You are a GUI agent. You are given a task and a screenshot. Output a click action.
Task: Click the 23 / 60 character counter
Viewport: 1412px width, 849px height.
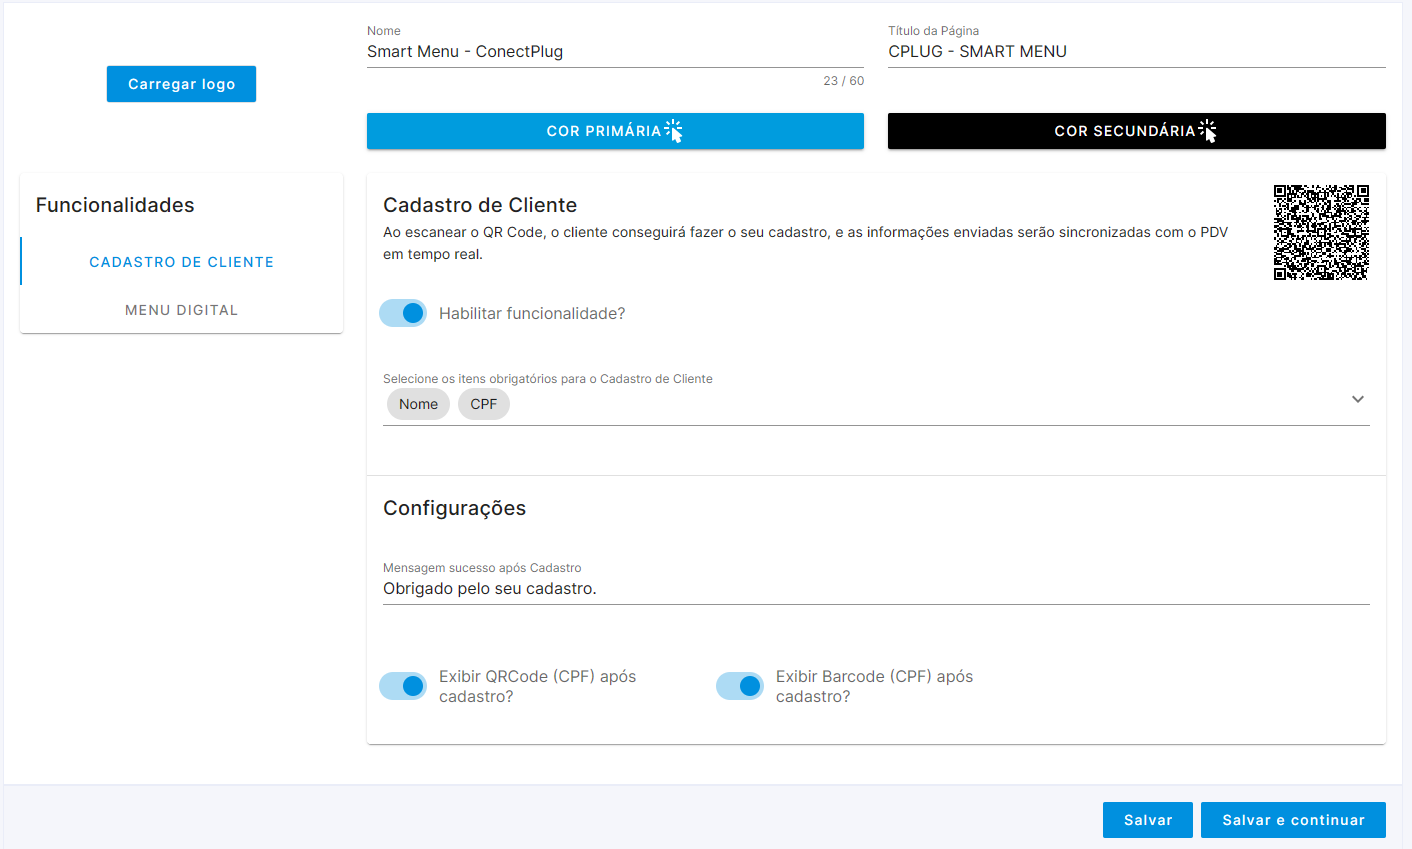click(x=844, y=81)
